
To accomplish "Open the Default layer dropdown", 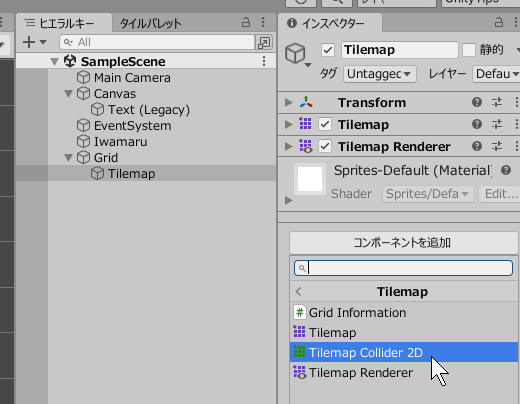I will coord(496,74).
